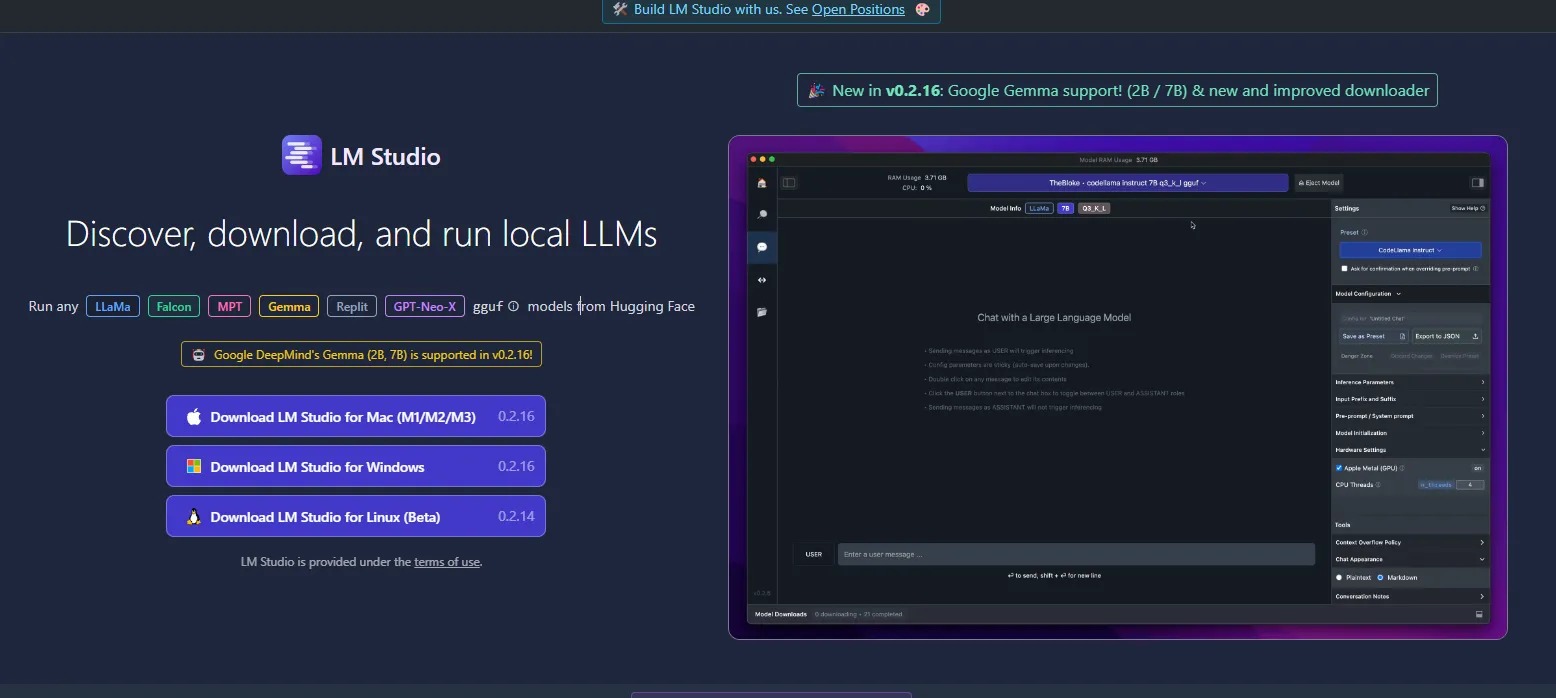Screen dimensions: 1556x698
Task: Click into the 'Enter a user message' field
Action: click(x=1076, y=554)
